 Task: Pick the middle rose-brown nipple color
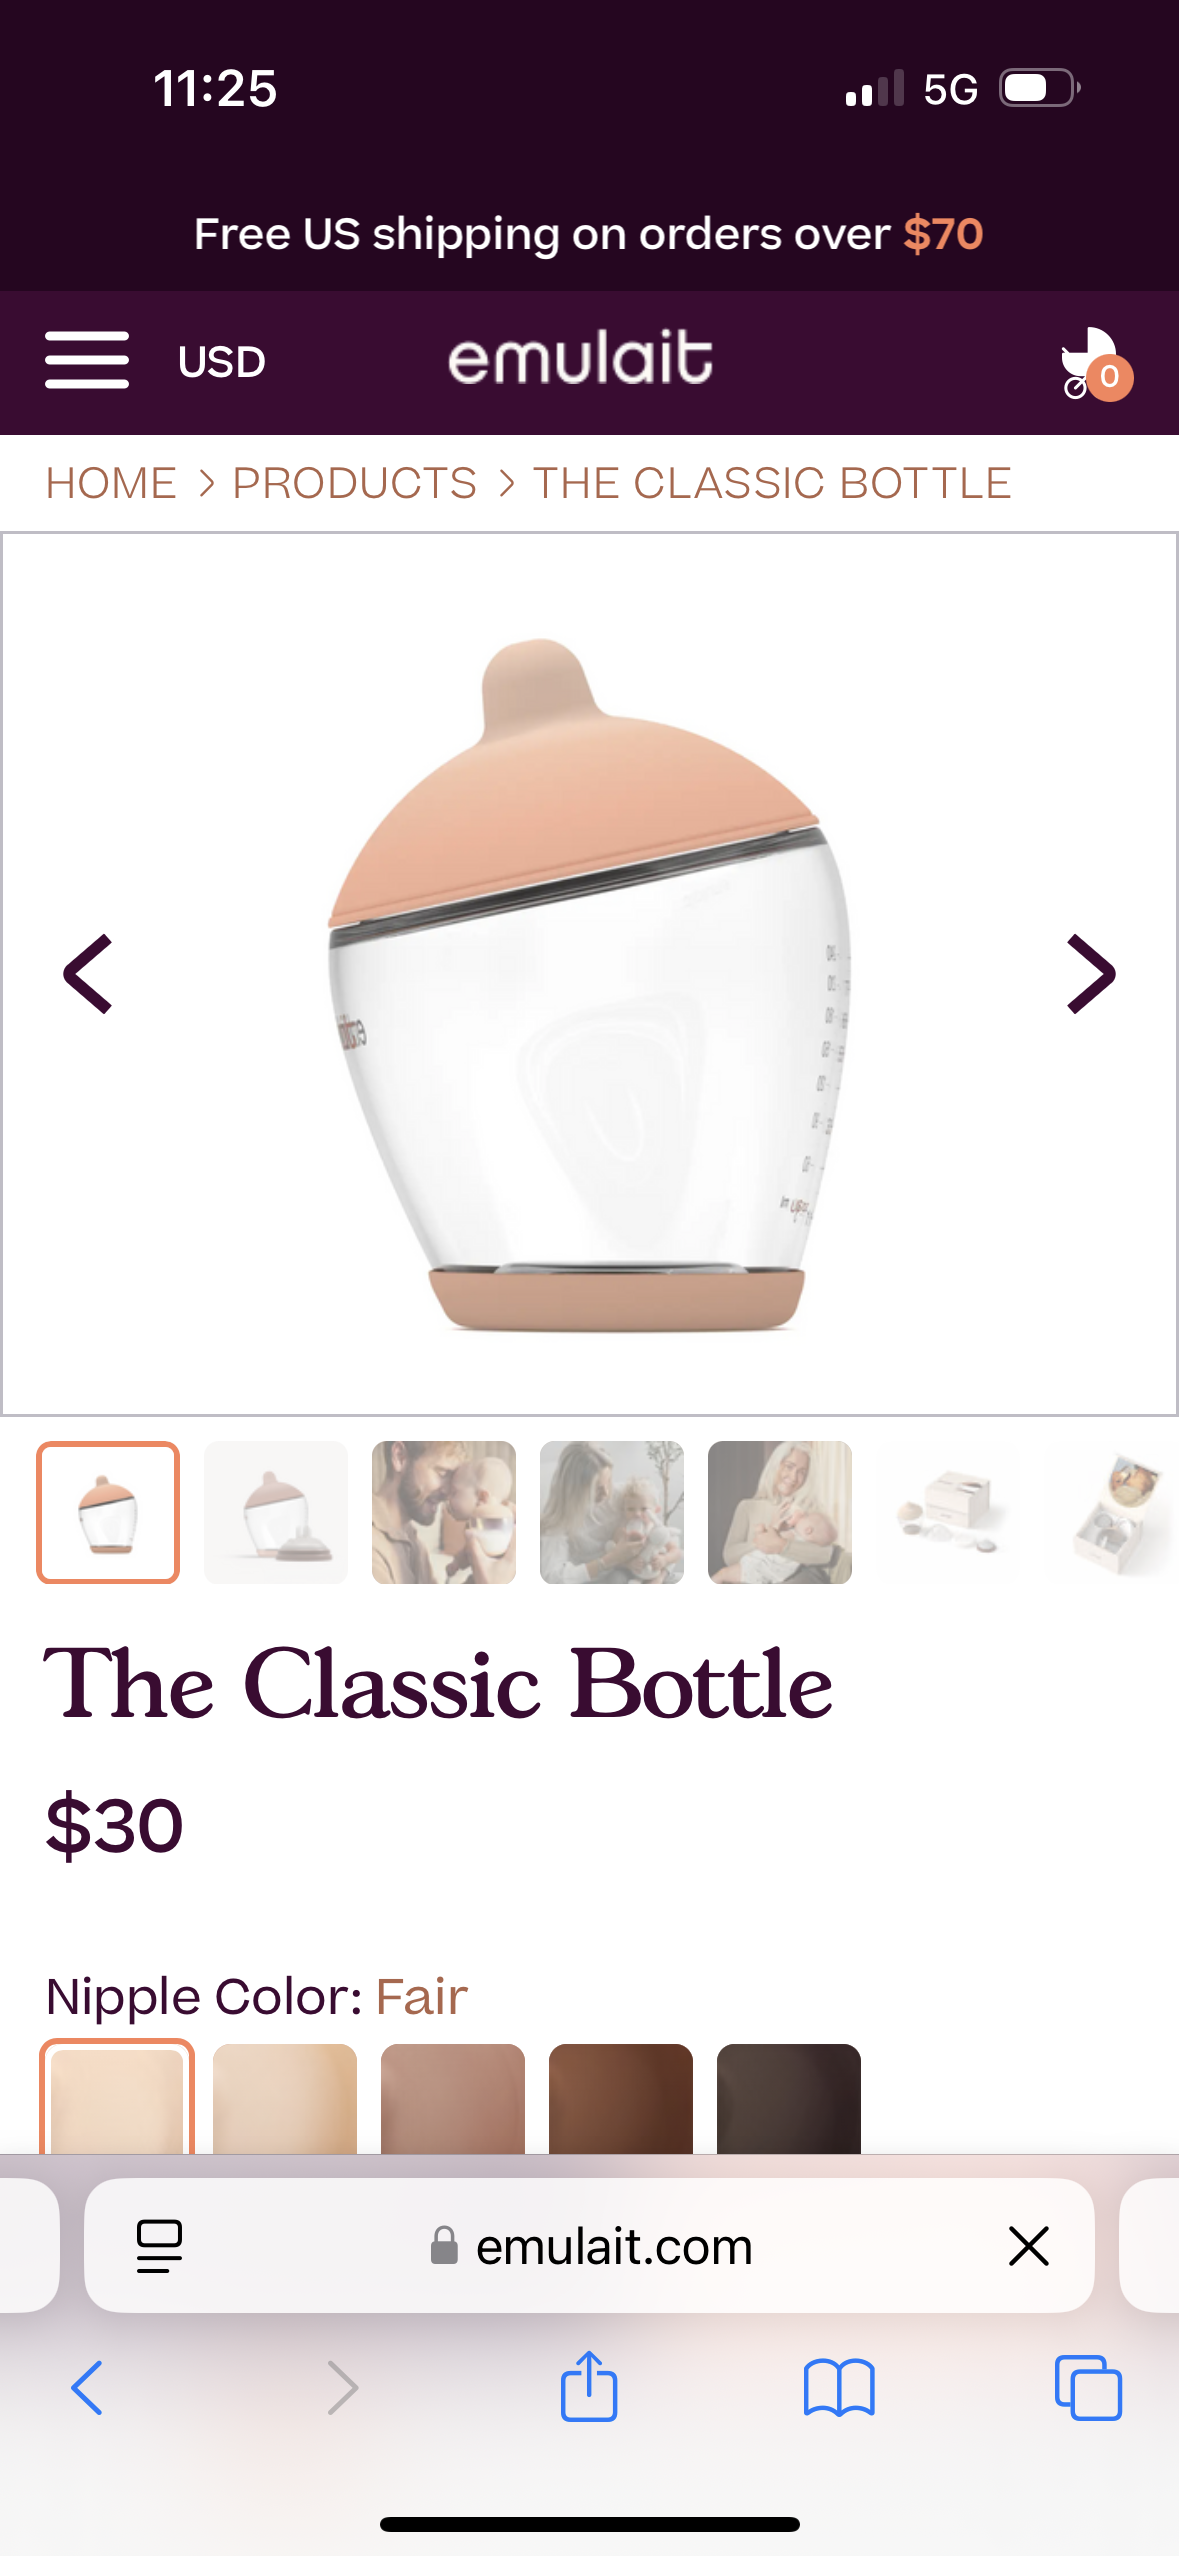(x=453, y=2098)
